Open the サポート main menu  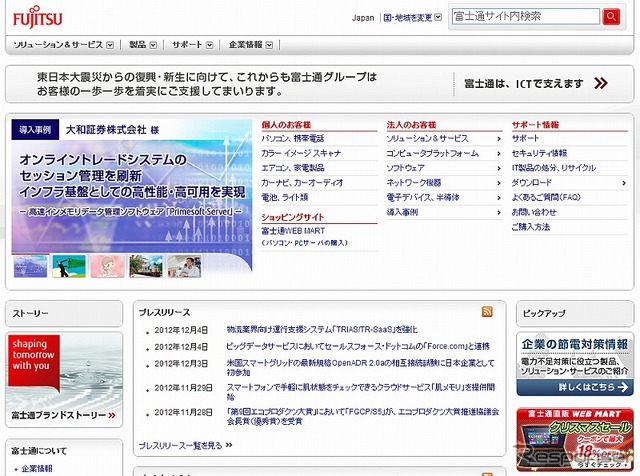click(187, 45)
